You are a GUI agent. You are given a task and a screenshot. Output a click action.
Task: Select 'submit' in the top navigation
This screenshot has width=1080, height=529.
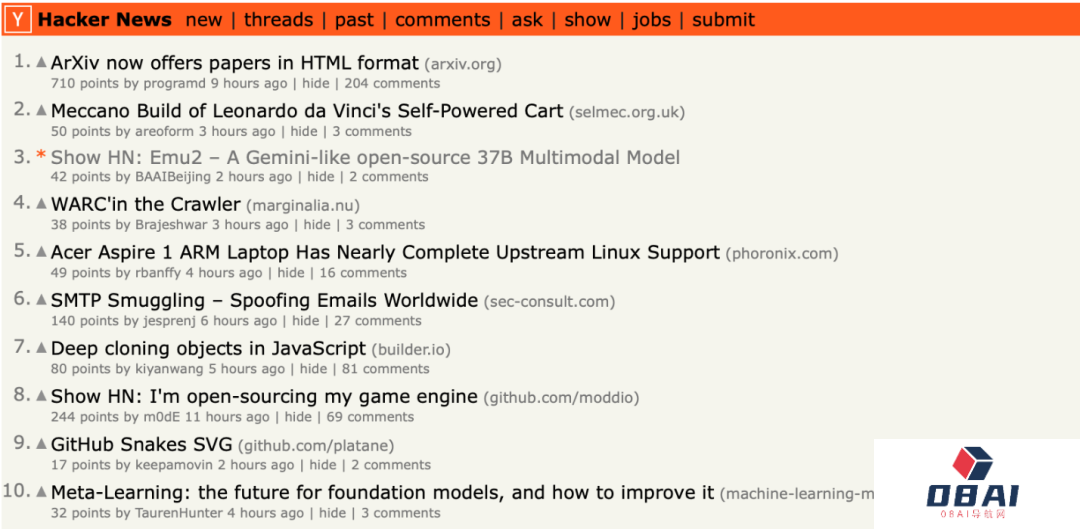coord(723,20)
